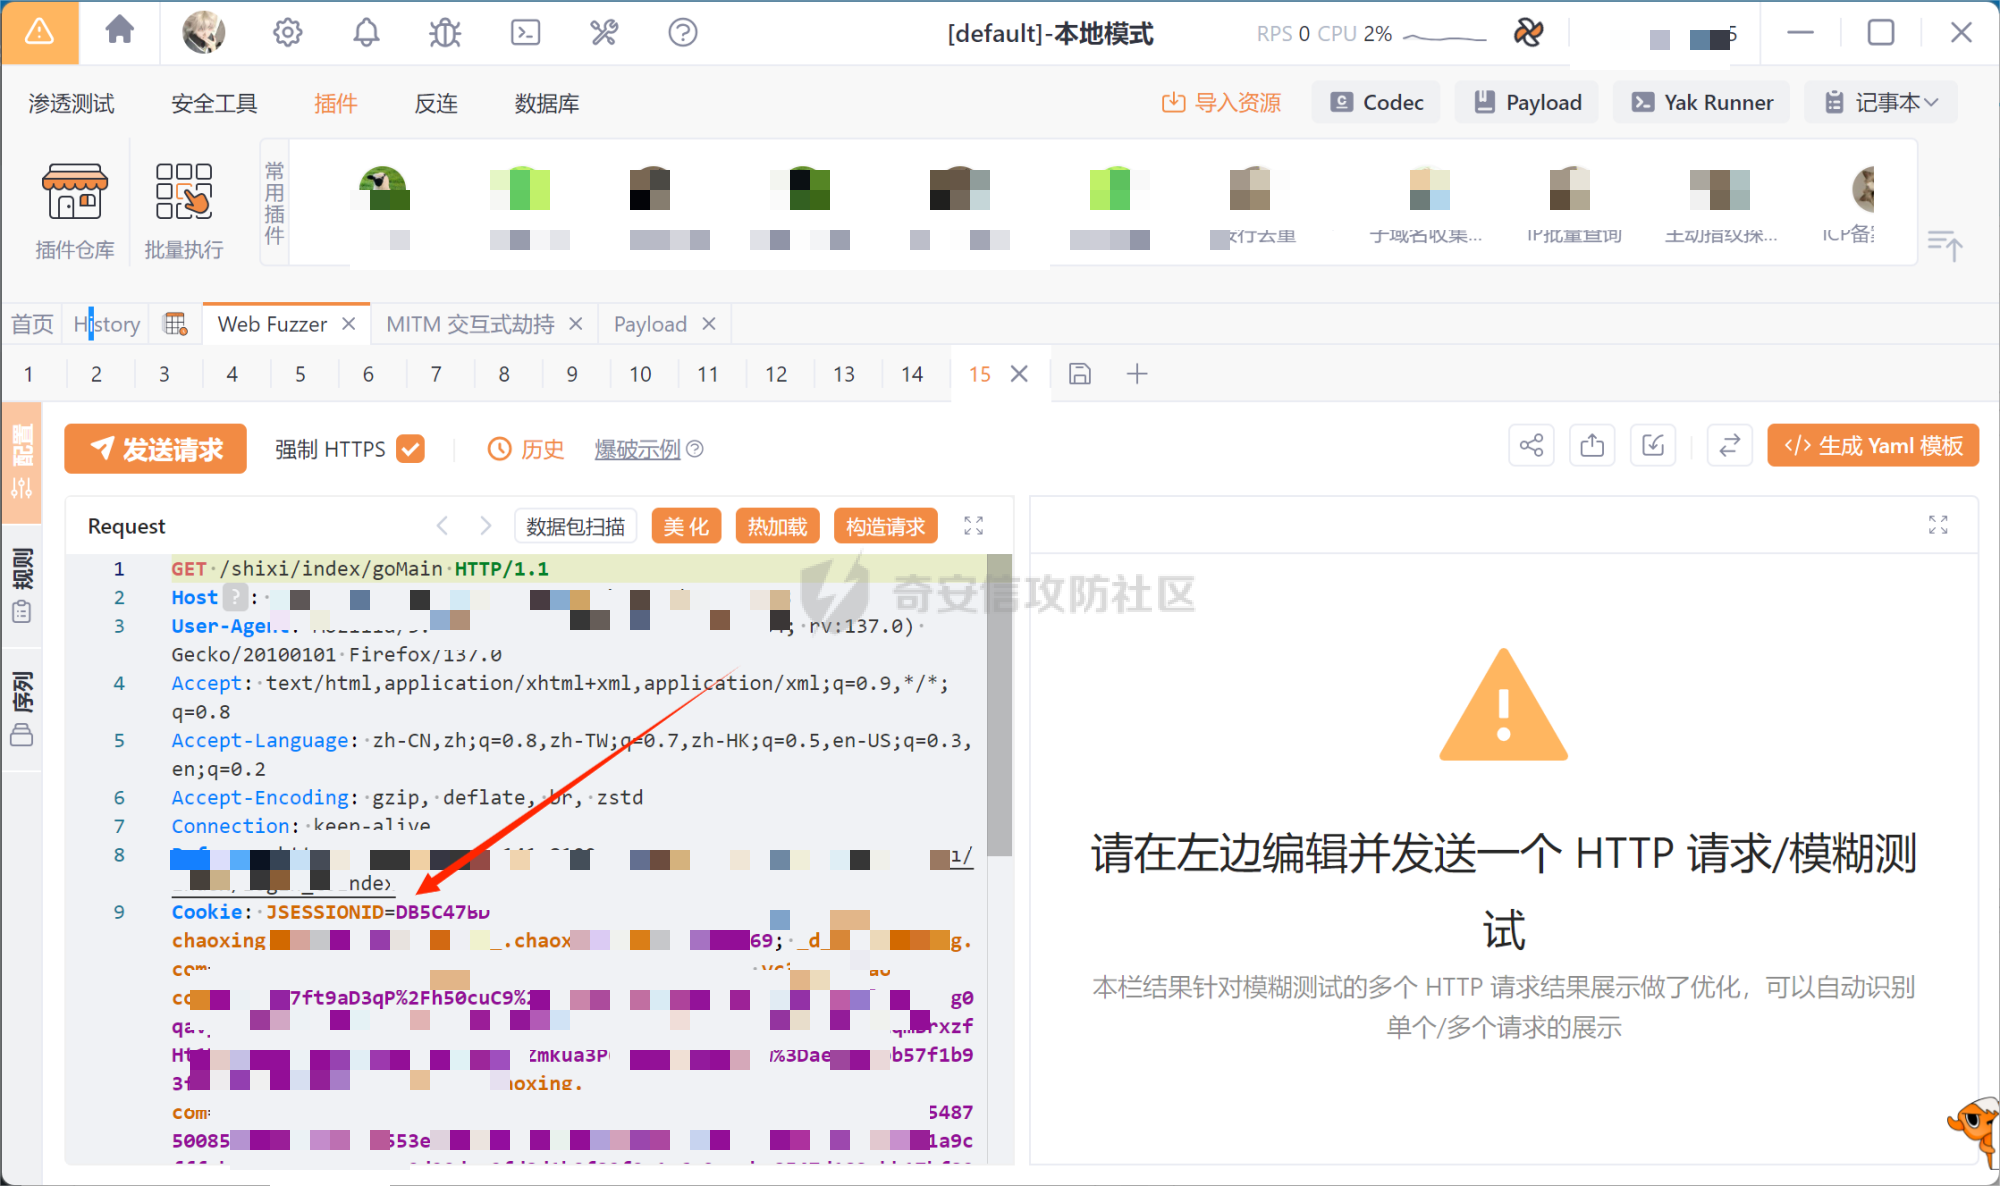Expand the response panel fullscreen

click(1938, 525)
